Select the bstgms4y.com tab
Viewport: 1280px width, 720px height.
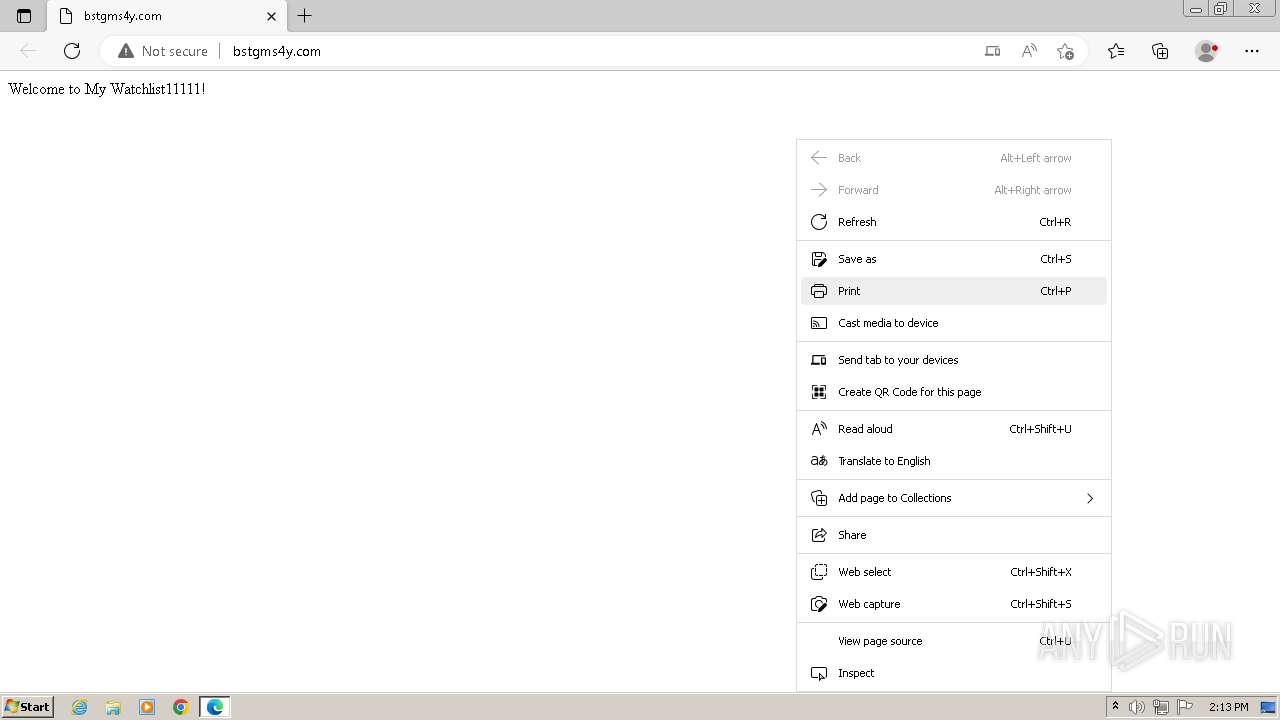pyautogui.click(x=166, y=16)
